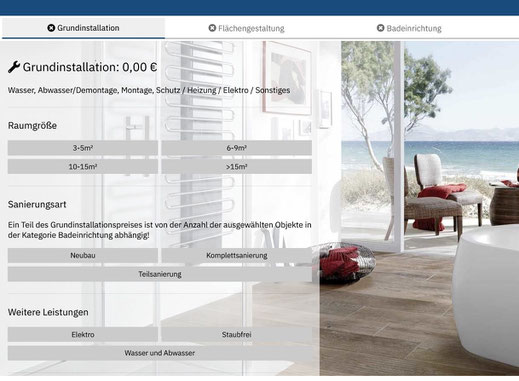This screenshot has width=519, height=381.
Task: Enable Wasser und Abwasser service
Action: pyautogui.click(x=160, y=353)
